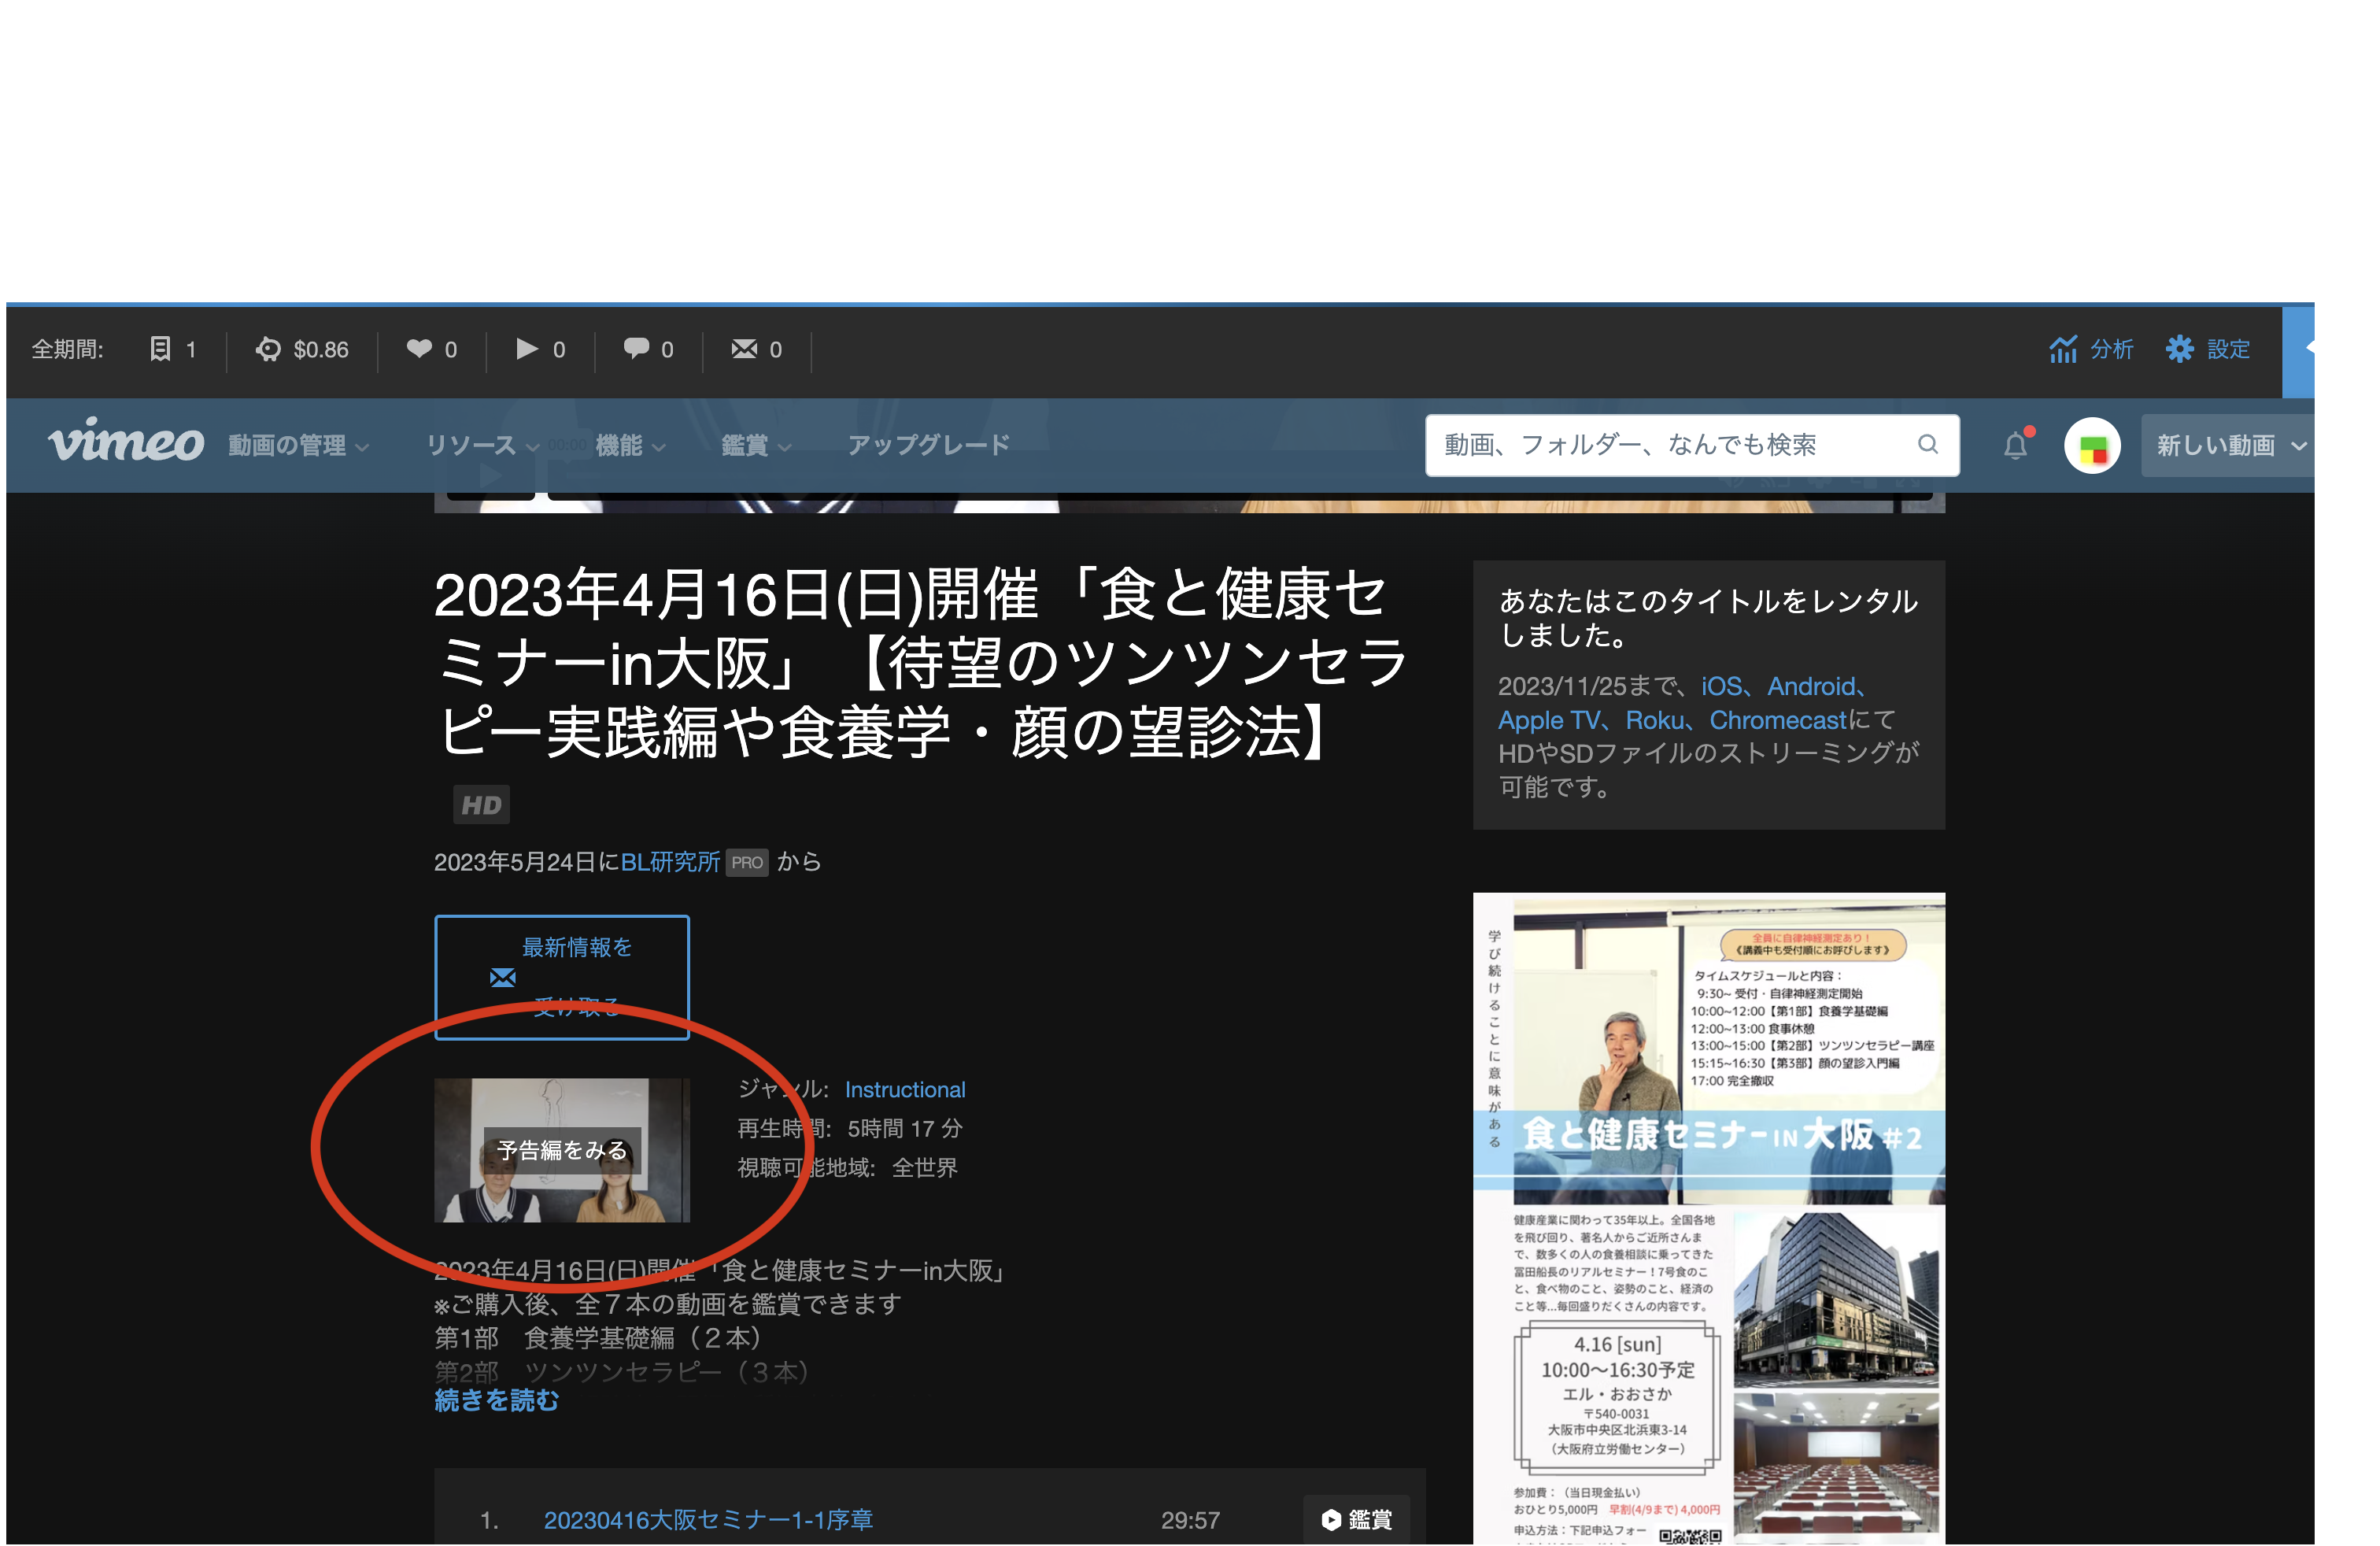Open the 新しい動画 dropdown

(2227, 445)
